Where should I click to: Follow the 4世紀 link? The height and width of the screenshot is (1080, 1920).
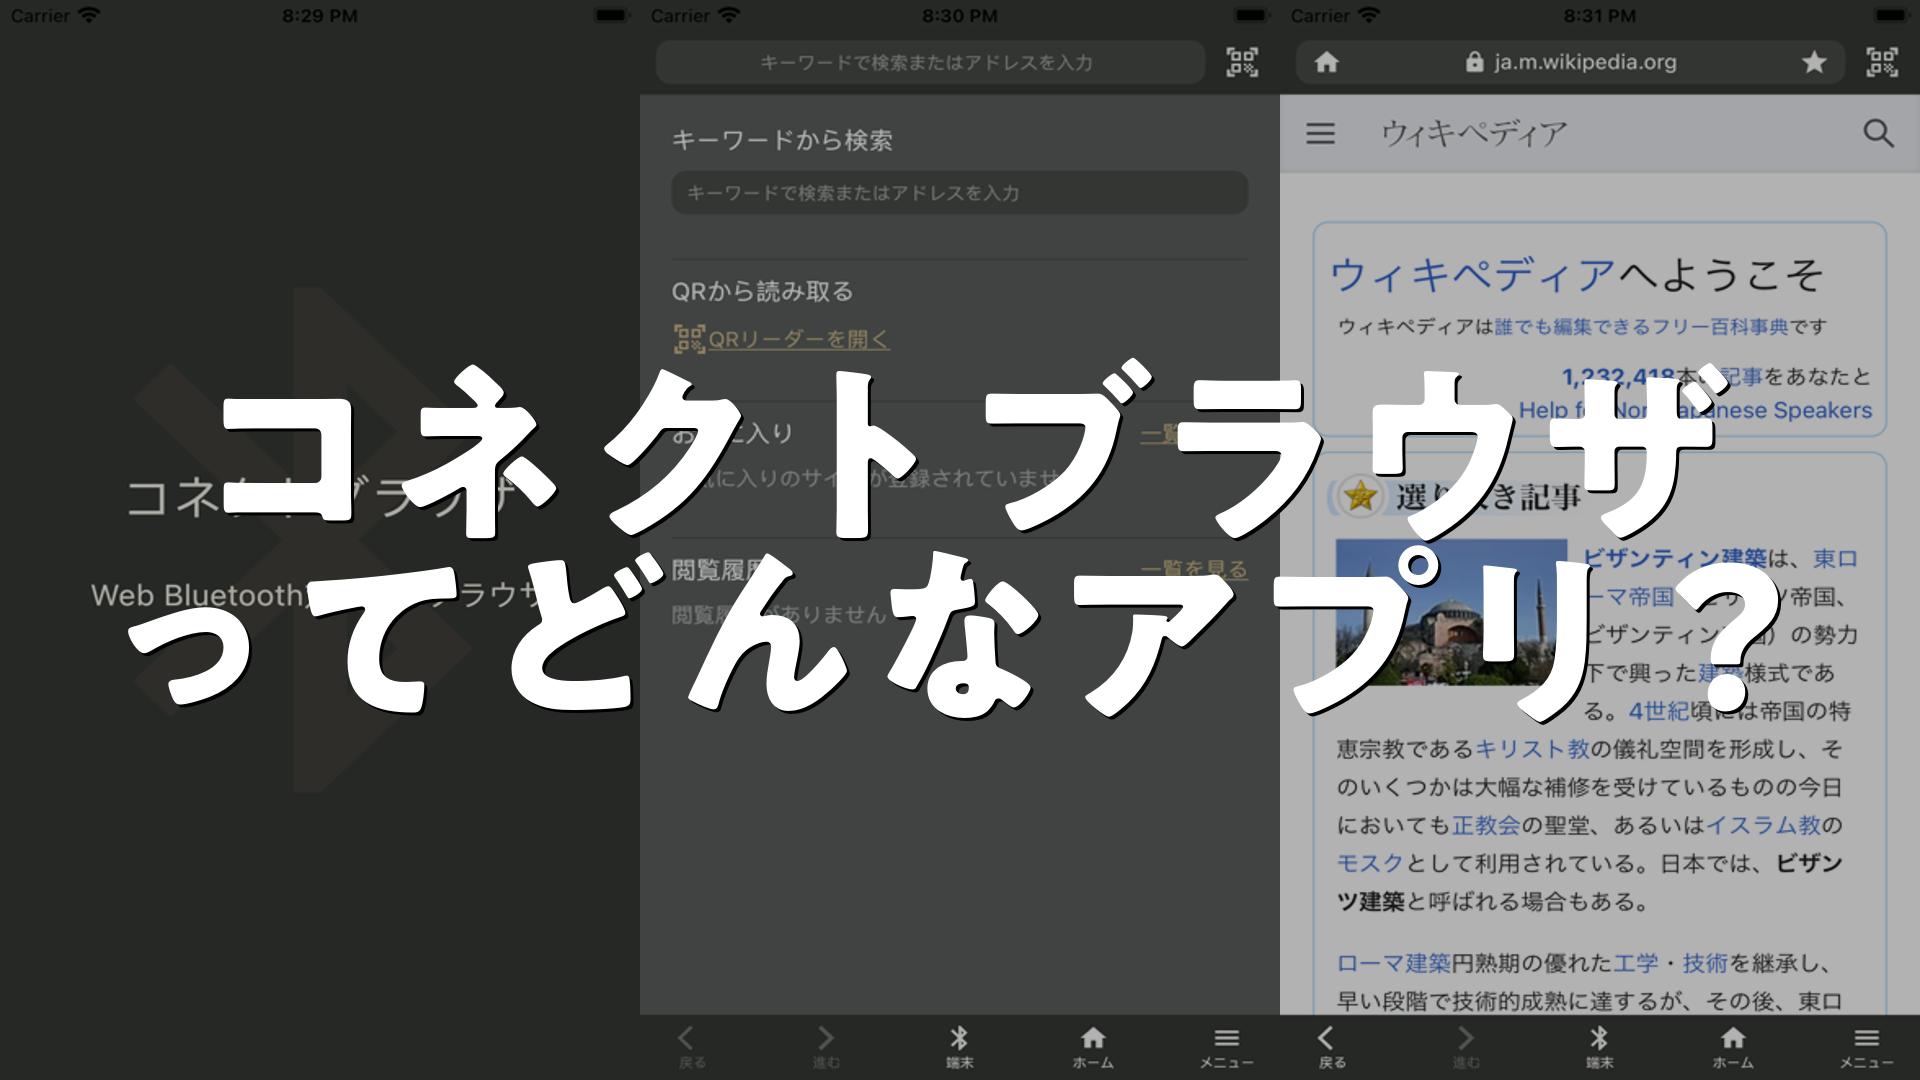1658,711
